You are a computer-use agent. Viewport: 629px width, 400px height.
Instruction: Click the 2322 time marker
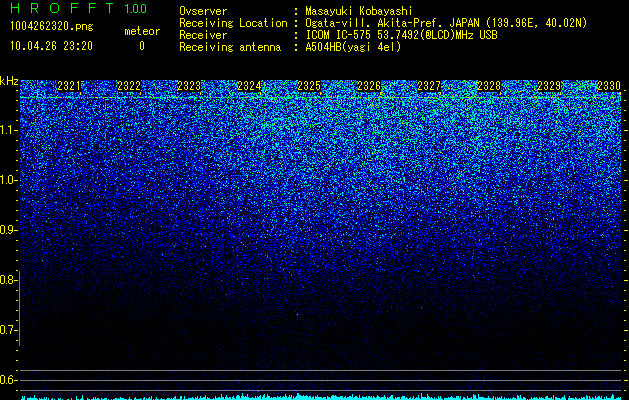pos(129,86)
